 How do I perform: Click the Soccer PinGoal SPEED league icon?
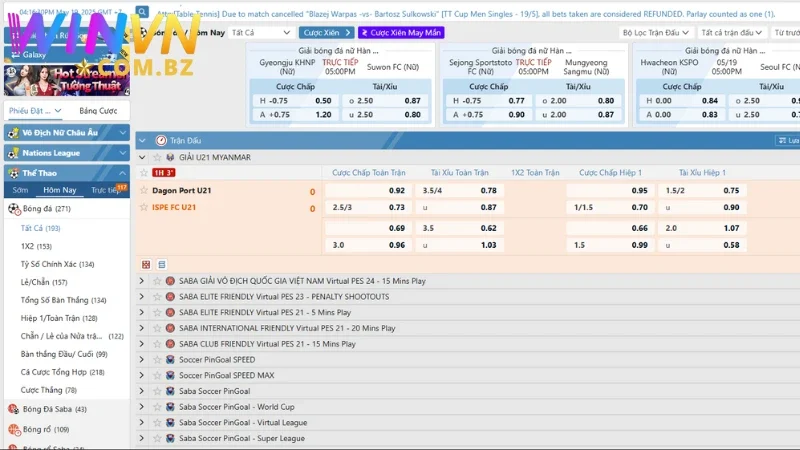pyautogui.click(x=170, y=359)
